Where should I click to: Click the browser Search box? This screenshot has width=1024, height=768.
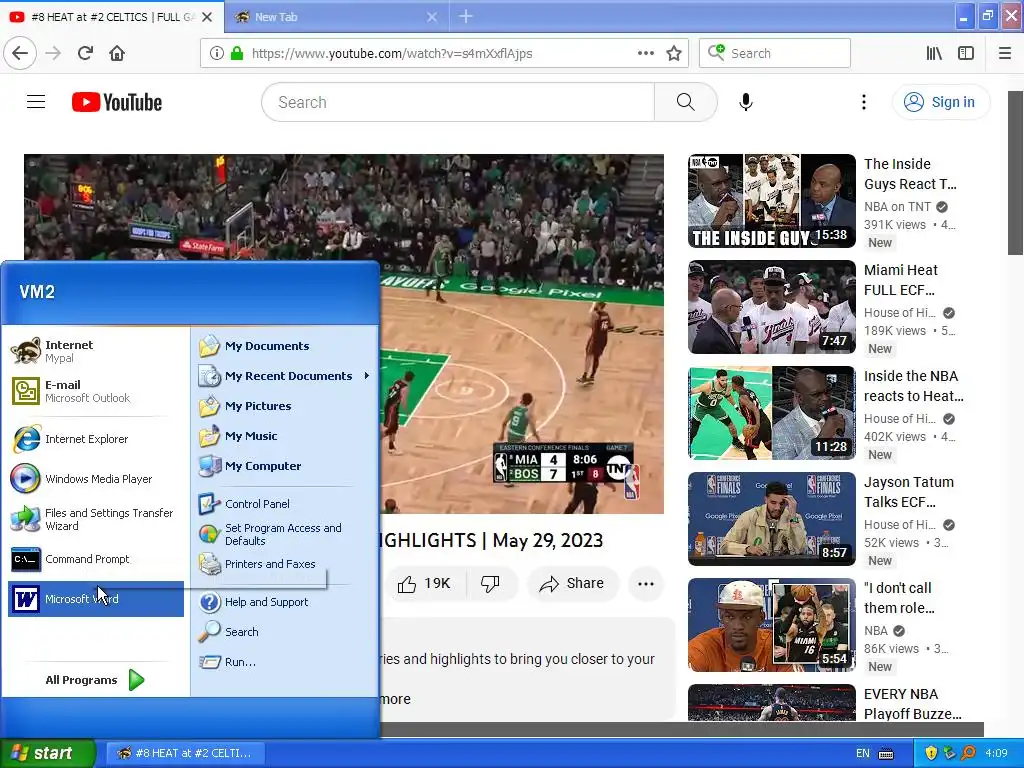[775, 53]
